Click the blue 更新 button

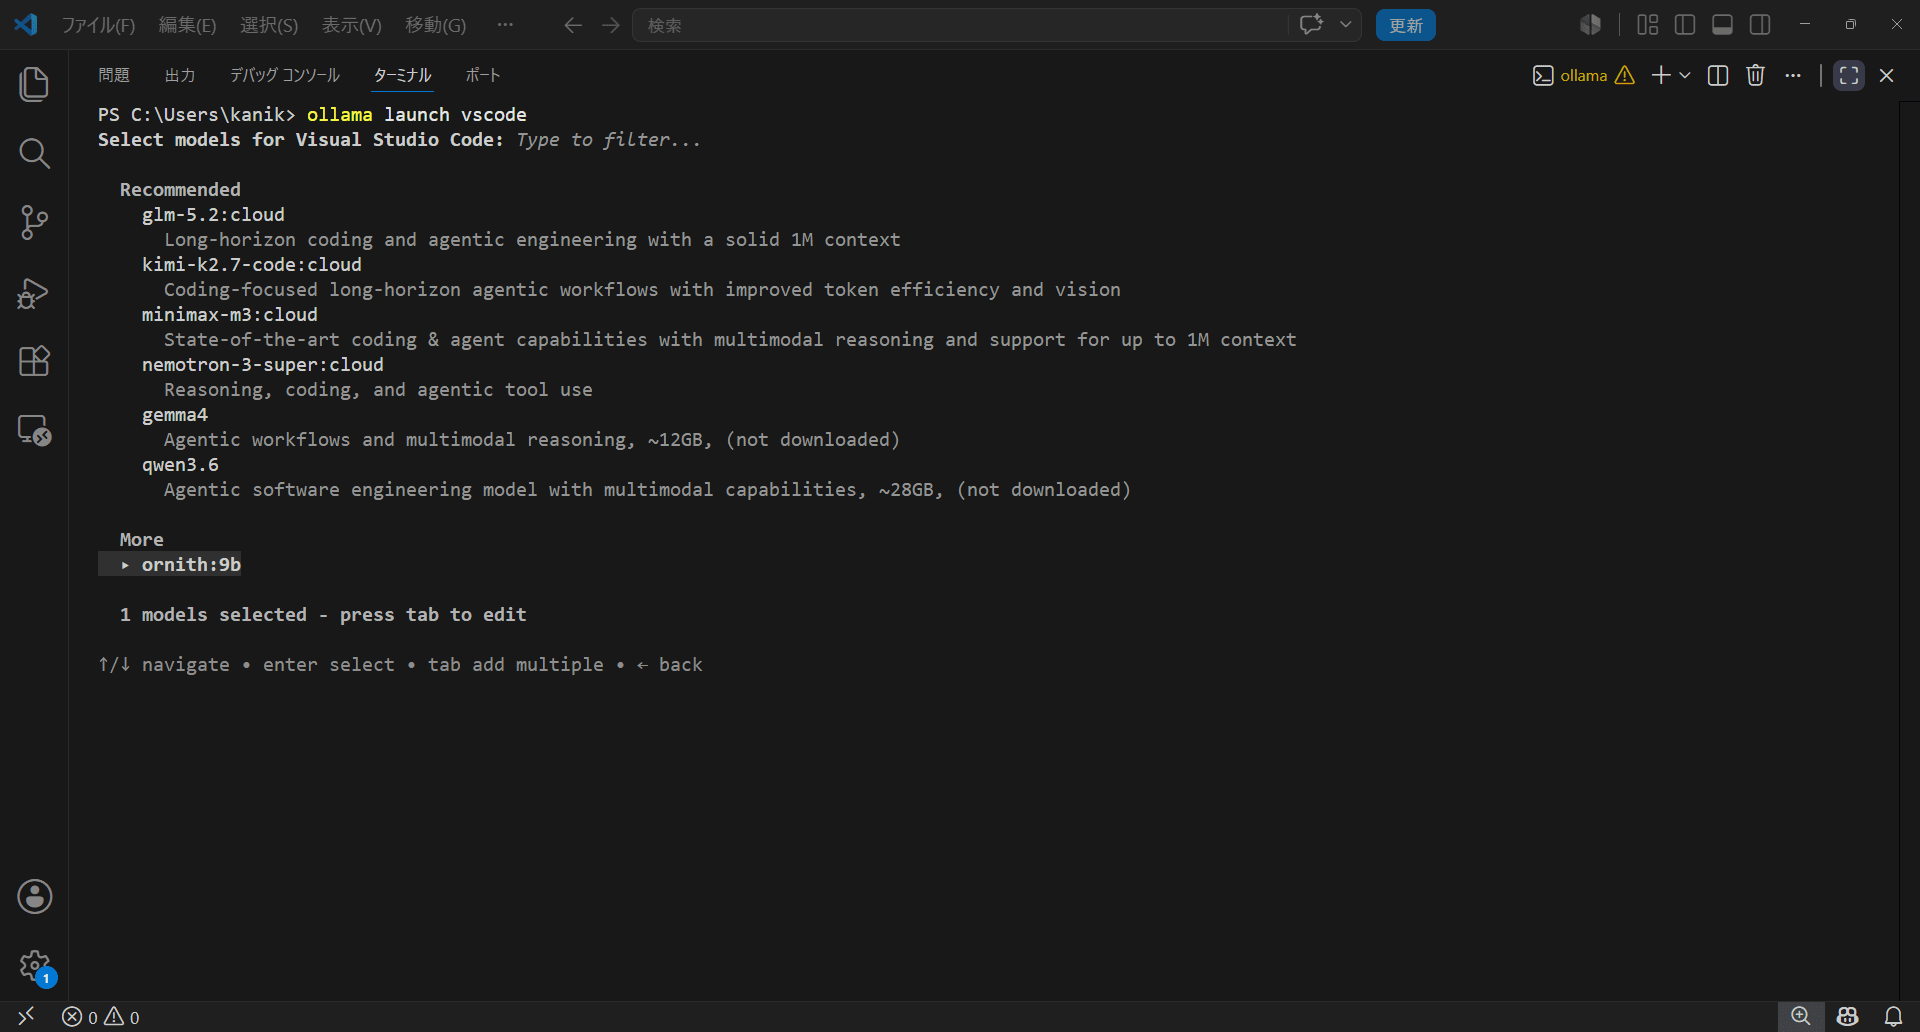click(x=1405, y=25)
